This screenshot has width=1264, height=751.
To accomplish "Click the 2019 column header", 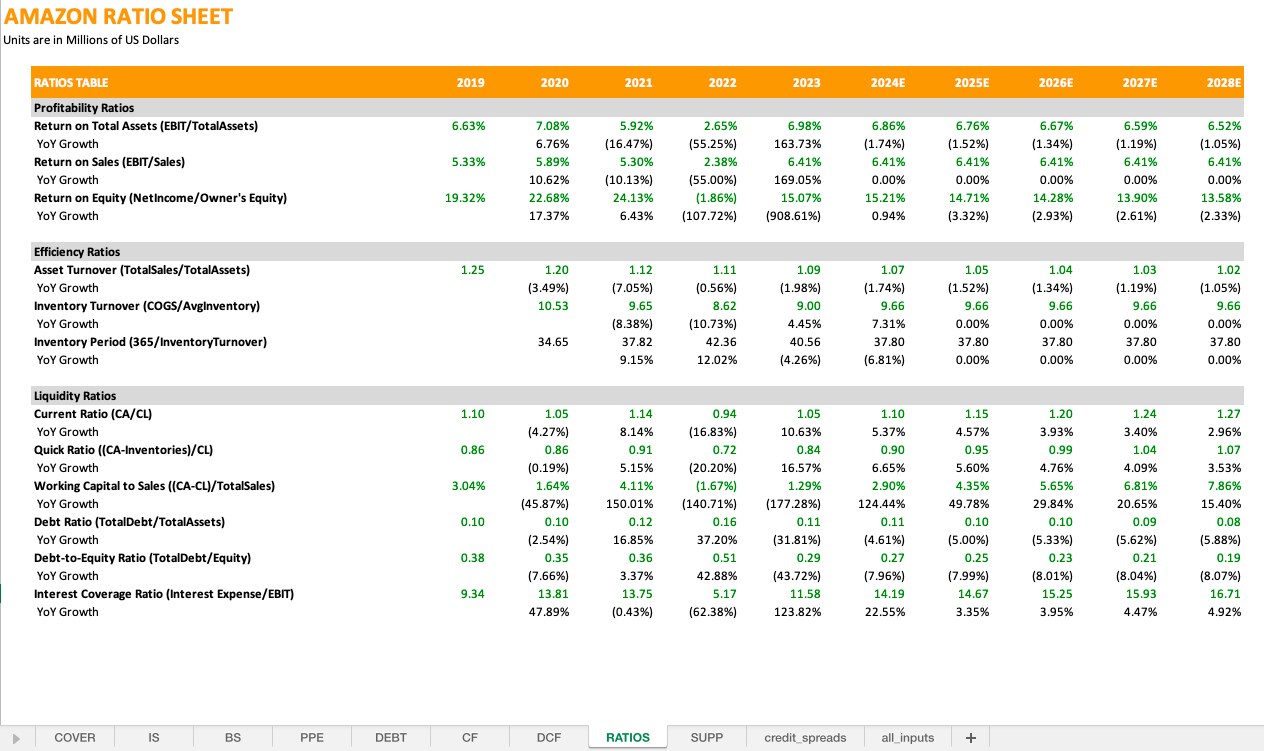I will click(x=471, y=83).
